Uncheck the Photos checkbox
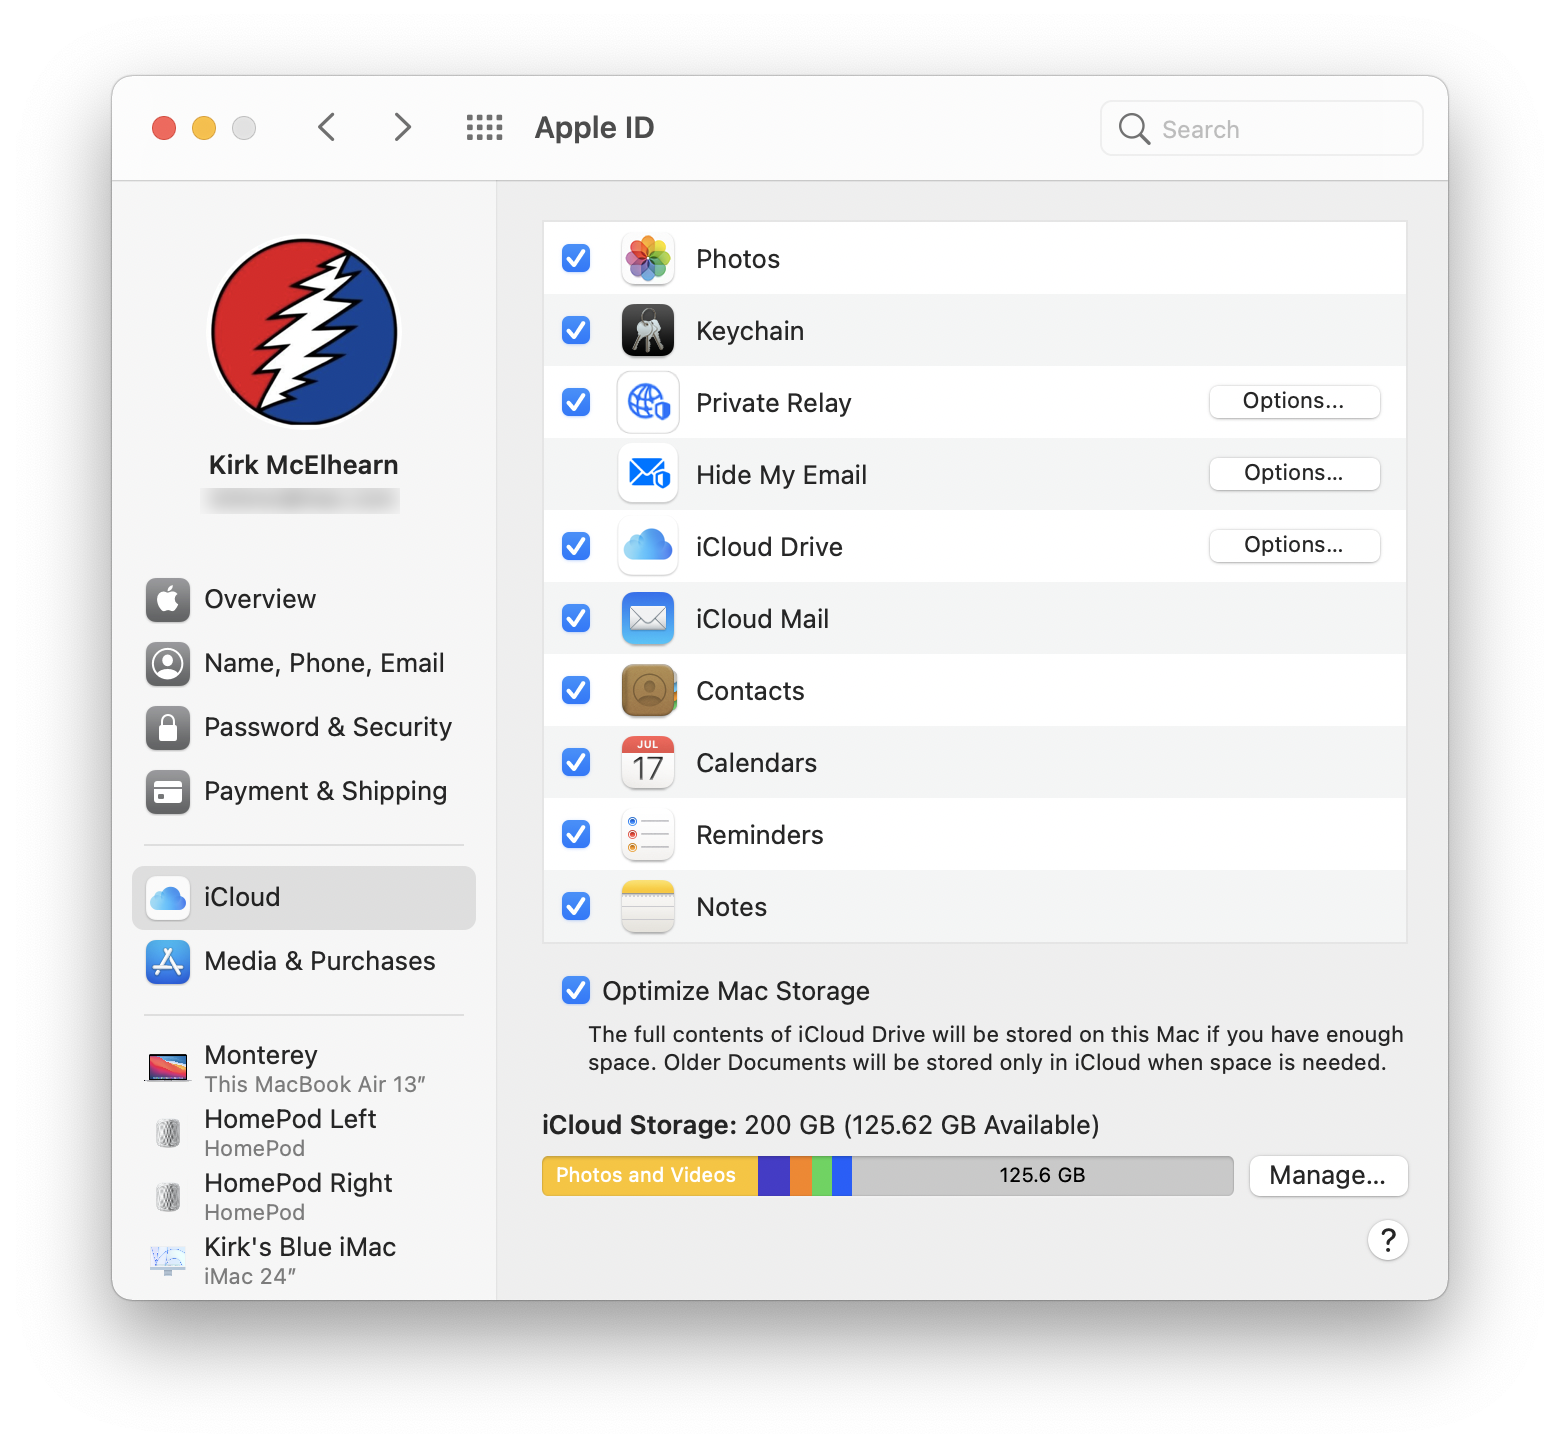This screenshot has height=1448, width=1560. point(576,258)
